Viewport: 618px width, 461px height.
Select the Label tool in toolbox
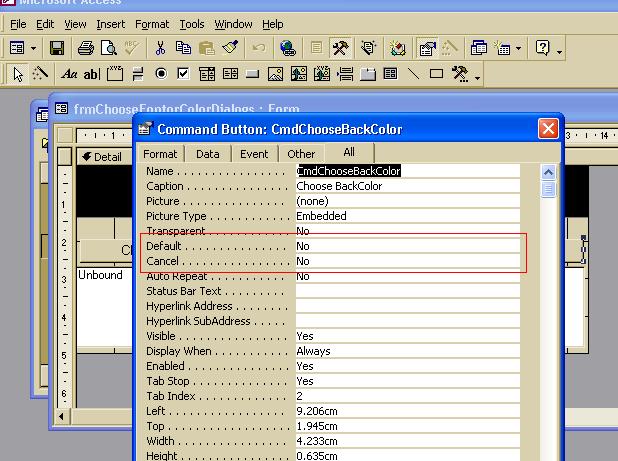(x=69, y=74)
